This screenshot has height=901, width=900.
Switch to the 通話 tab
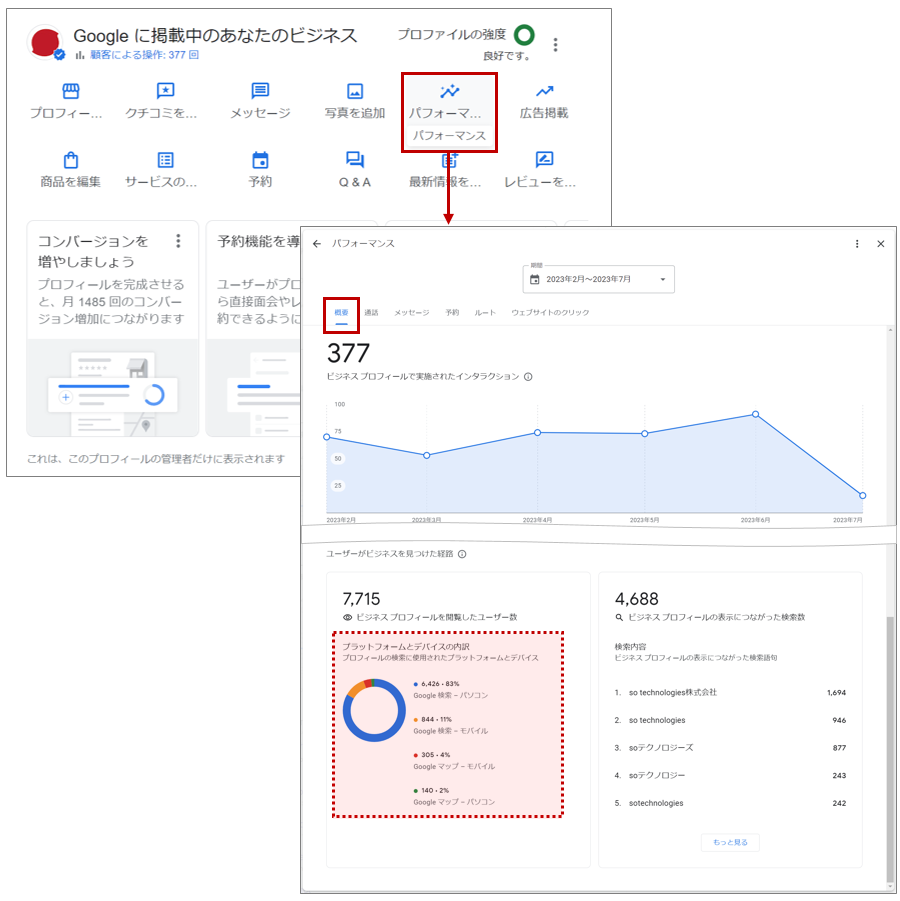click(371, 313)
